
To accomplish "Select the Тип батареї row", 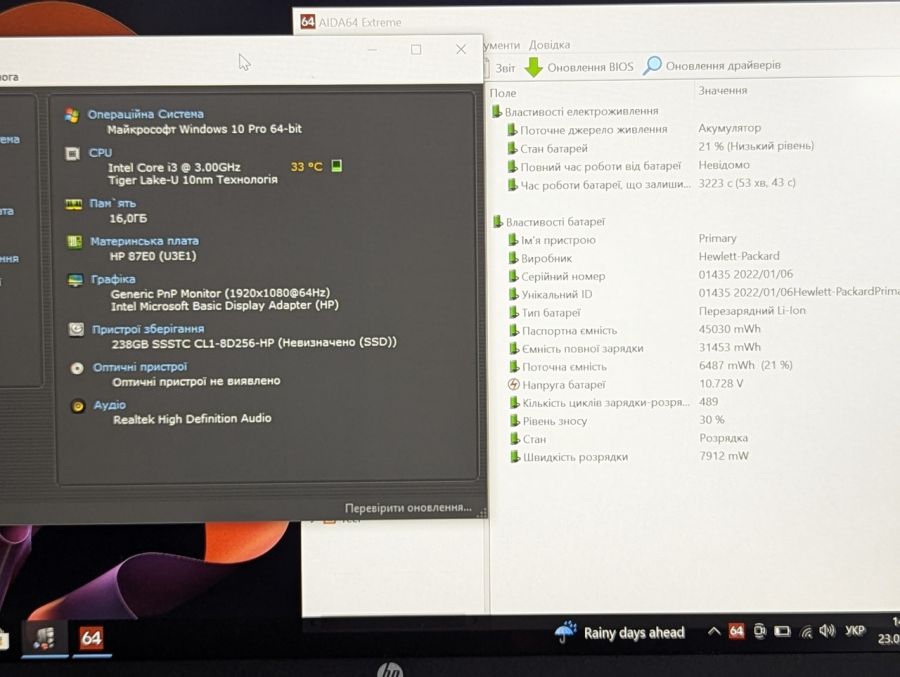I will (657, 312).
